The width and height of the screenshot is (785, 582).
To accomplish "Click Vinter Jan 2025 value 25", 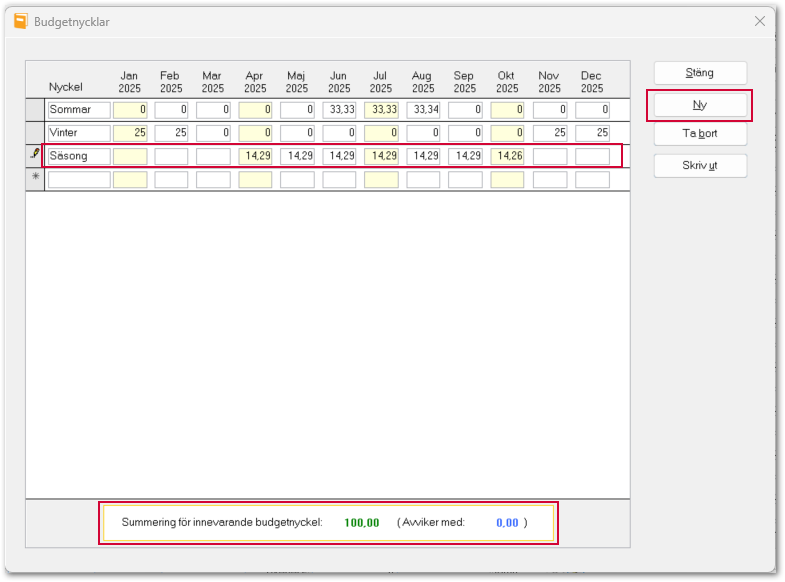I will coord(130,133).
